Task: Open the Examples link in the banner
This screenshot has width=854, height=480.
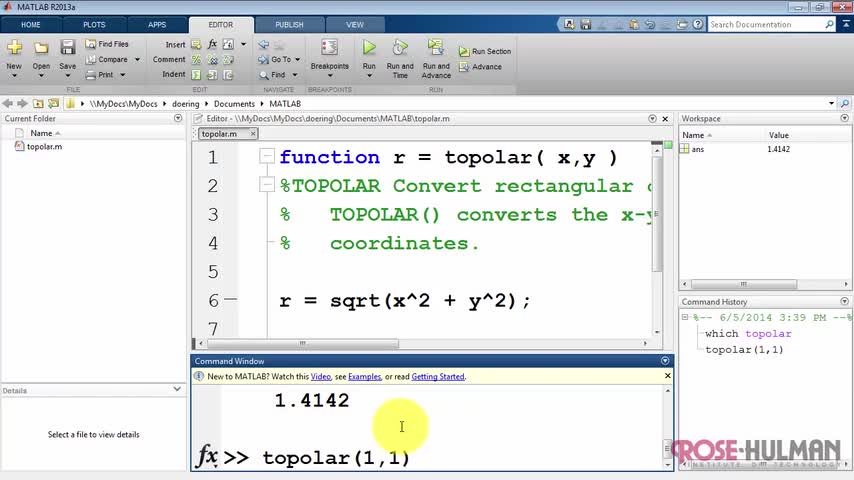Action: (x=364, y=376)
